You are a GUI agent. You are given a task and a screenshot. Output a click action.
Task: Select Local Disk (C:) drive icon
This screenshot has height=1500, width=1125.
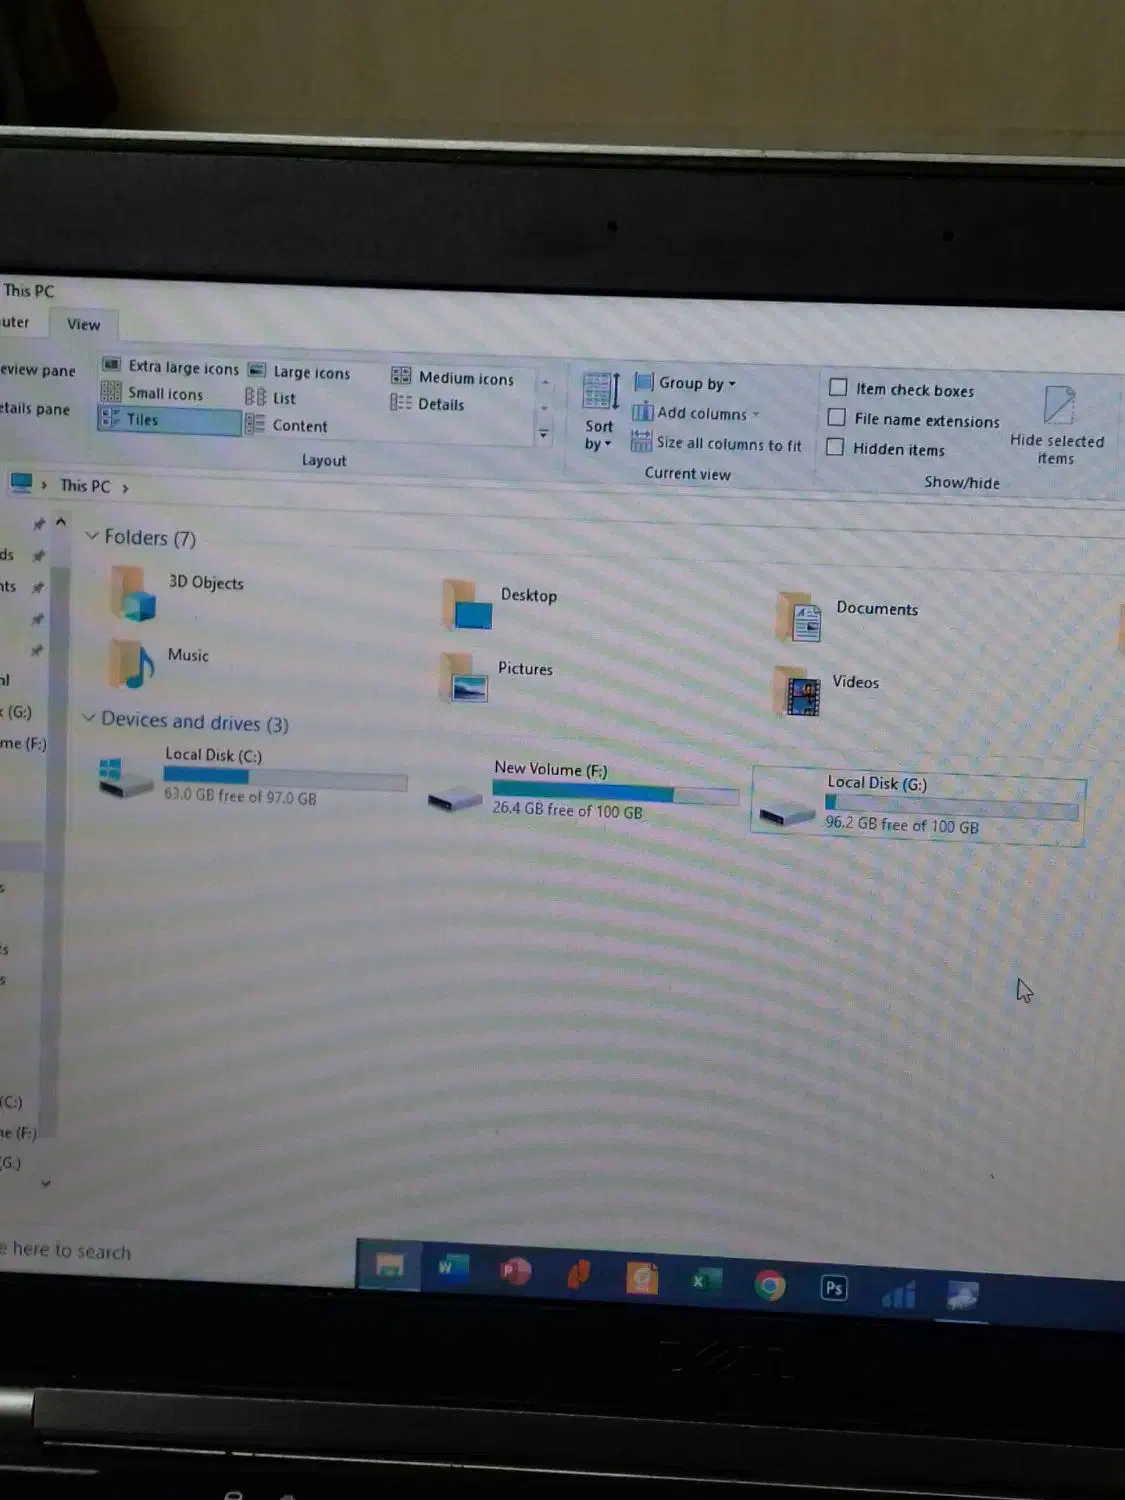[x=126, y=777]
